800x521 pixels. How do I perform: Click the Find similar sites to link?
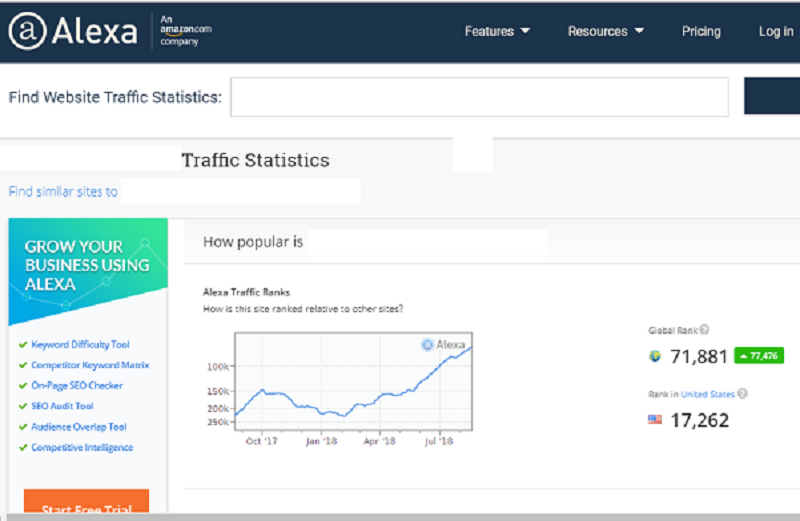[x=63, y=191]
